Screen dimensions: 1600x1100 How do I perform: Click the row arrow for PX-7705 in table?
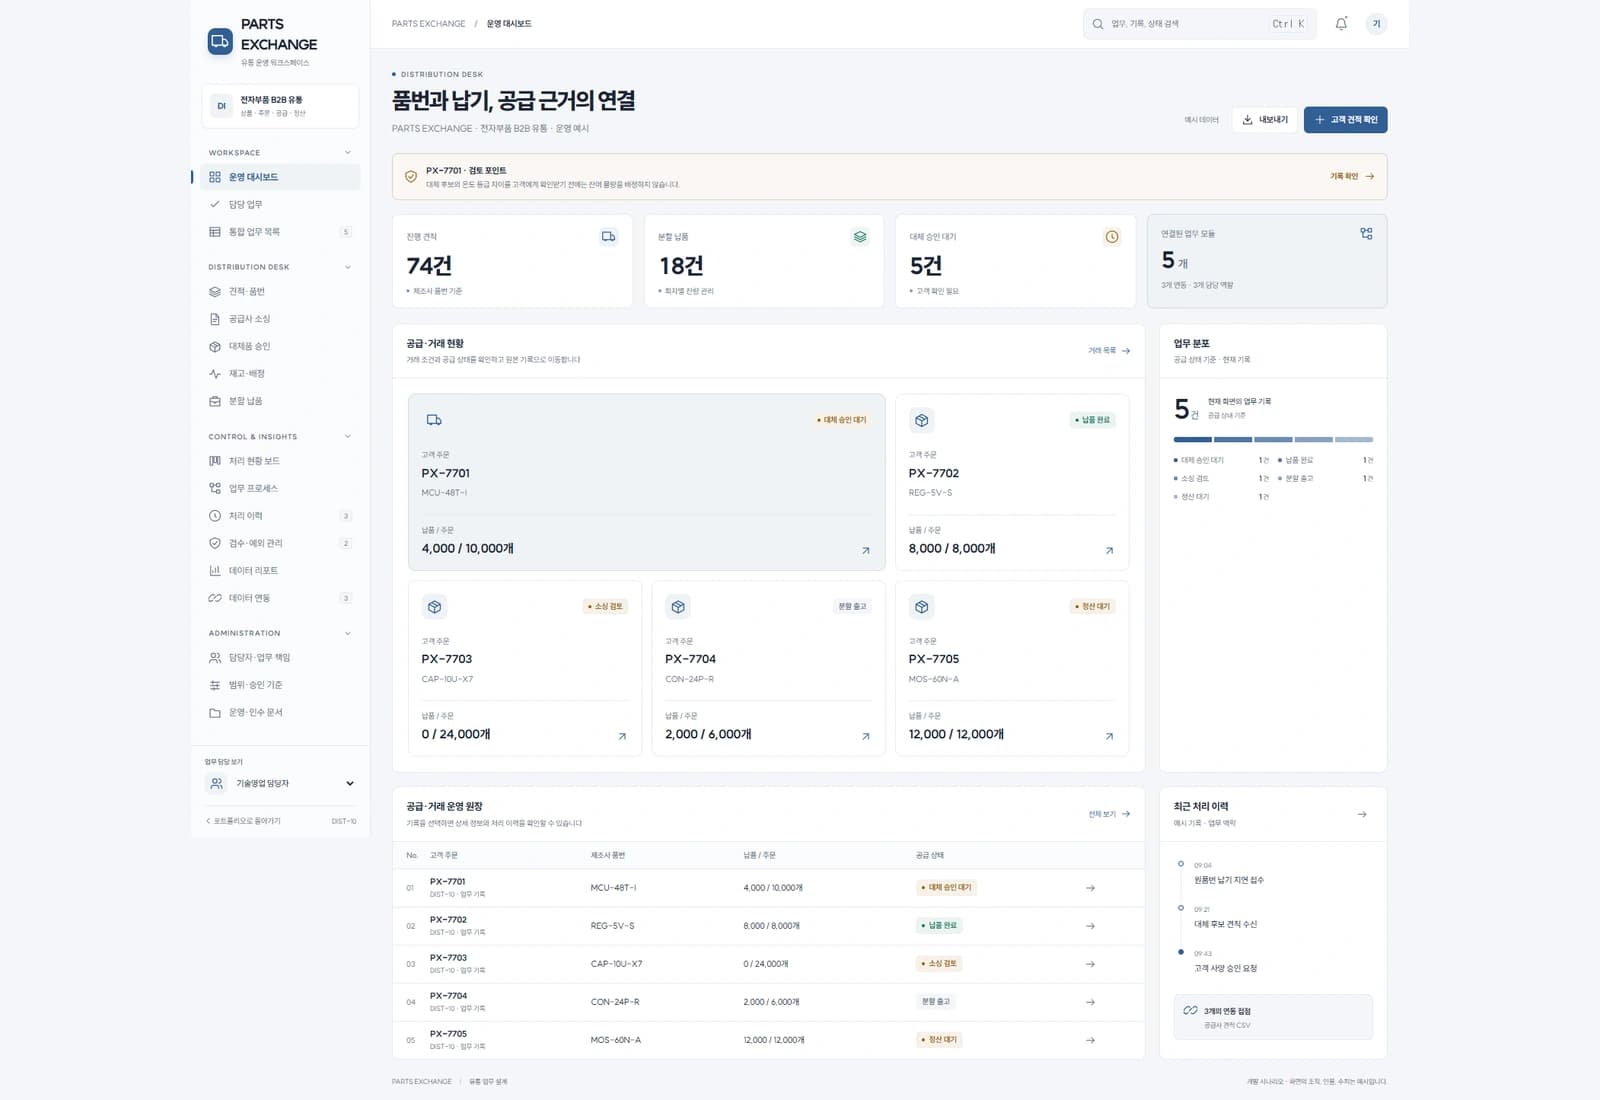click(x=1090, y=1040)
